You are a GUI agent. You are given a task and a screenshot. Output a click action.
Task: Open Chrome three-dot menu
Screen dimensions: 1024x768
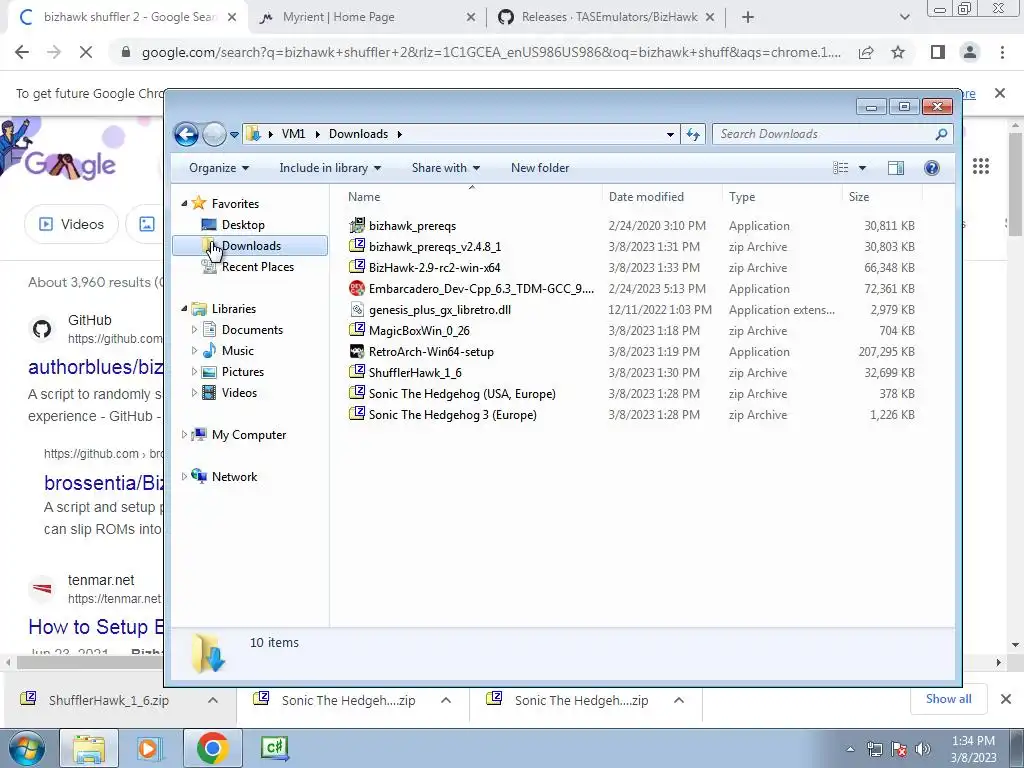pyautogui.click(x=1002, y=52)
